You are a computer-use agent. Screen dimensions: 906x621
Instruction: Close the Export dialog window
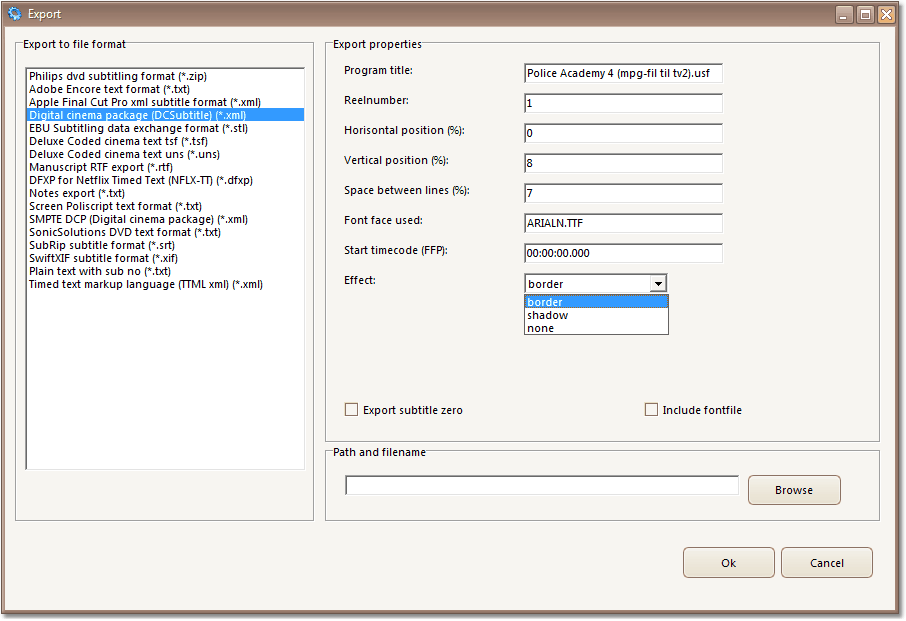[886, 14]
